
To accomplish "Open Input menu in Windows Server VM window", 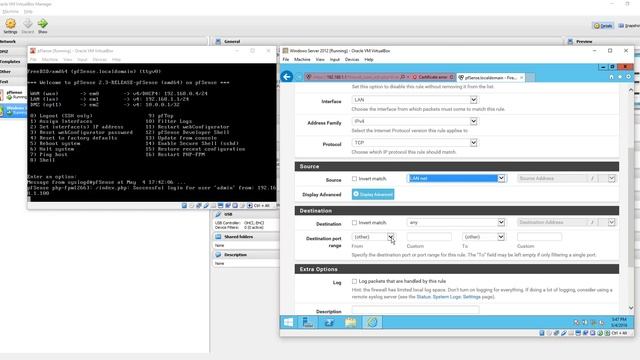I will (335, 60).
